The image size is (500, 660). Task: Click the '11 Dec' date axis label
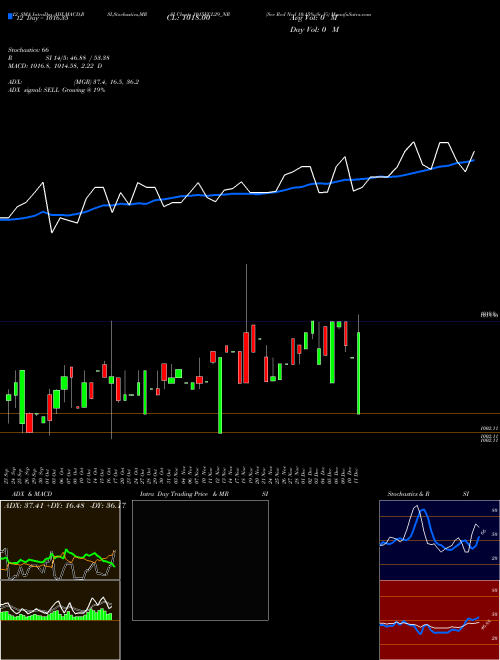(356, 475)
